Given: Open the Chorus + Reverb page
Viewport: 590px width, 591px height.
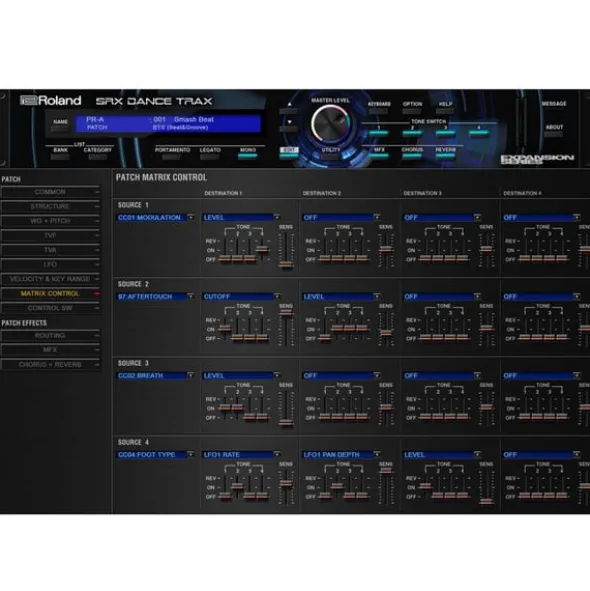Looking at the screenshot, I should pyautogui.click(x=50, y=364).
